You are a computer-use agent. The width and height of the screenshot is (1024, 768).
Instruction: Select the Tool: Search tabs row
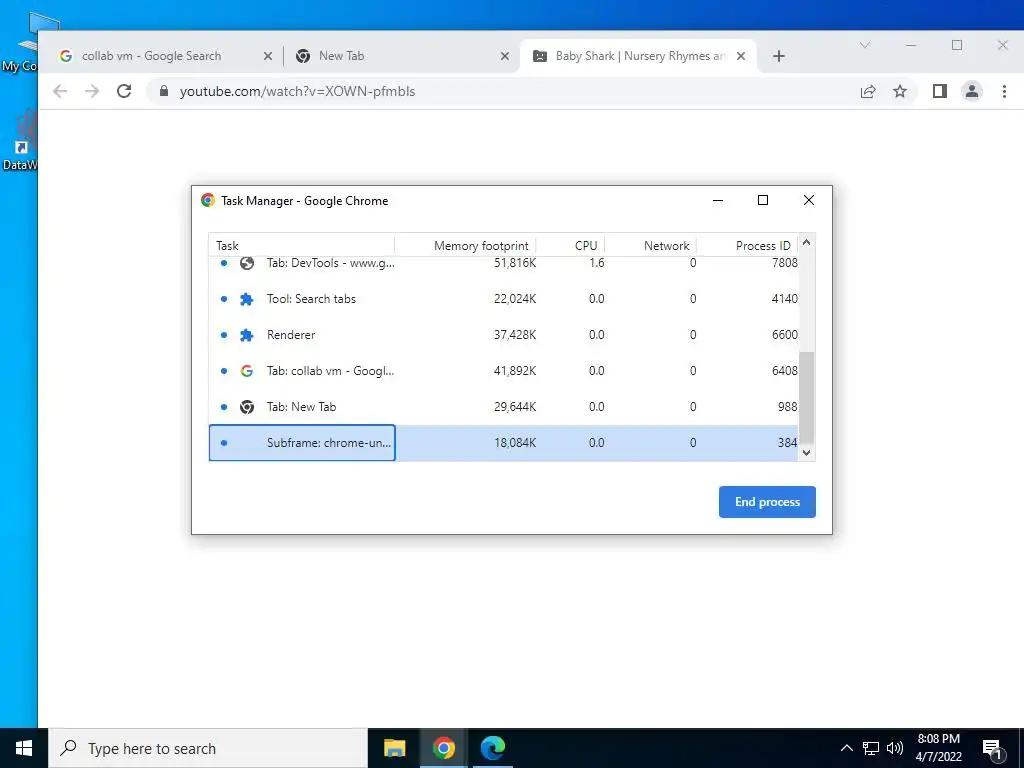[x=503, y=299]
